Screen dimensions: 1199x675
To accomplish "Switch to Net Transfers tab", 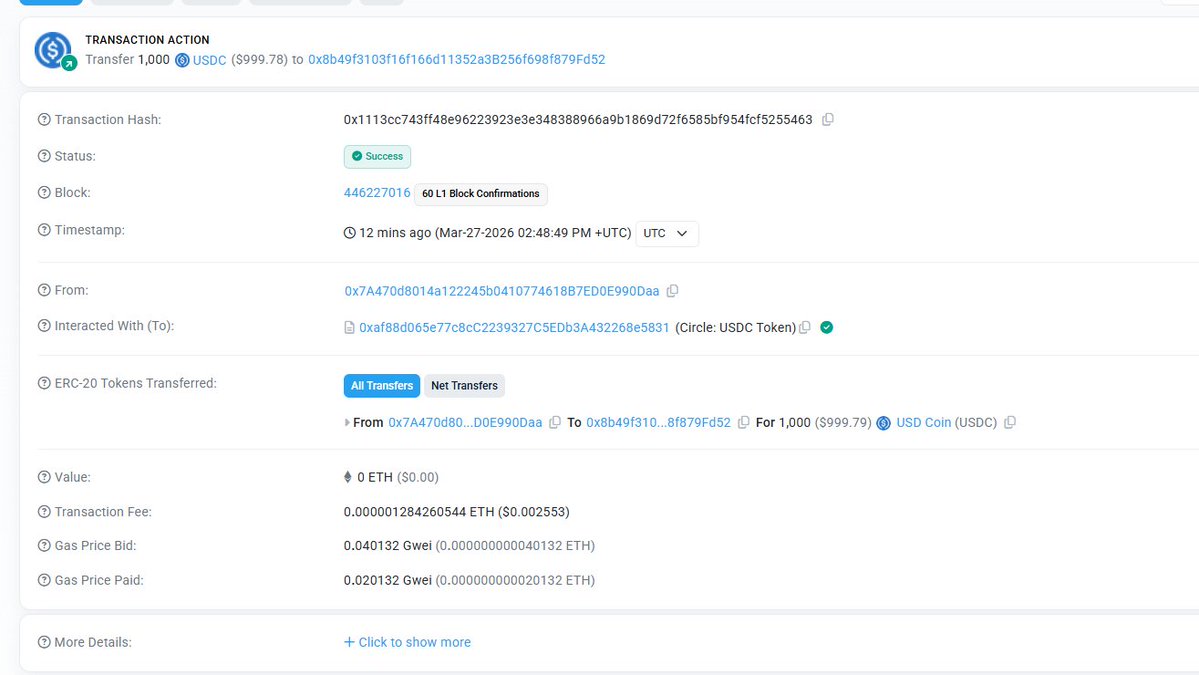I will tap(464, 385).
